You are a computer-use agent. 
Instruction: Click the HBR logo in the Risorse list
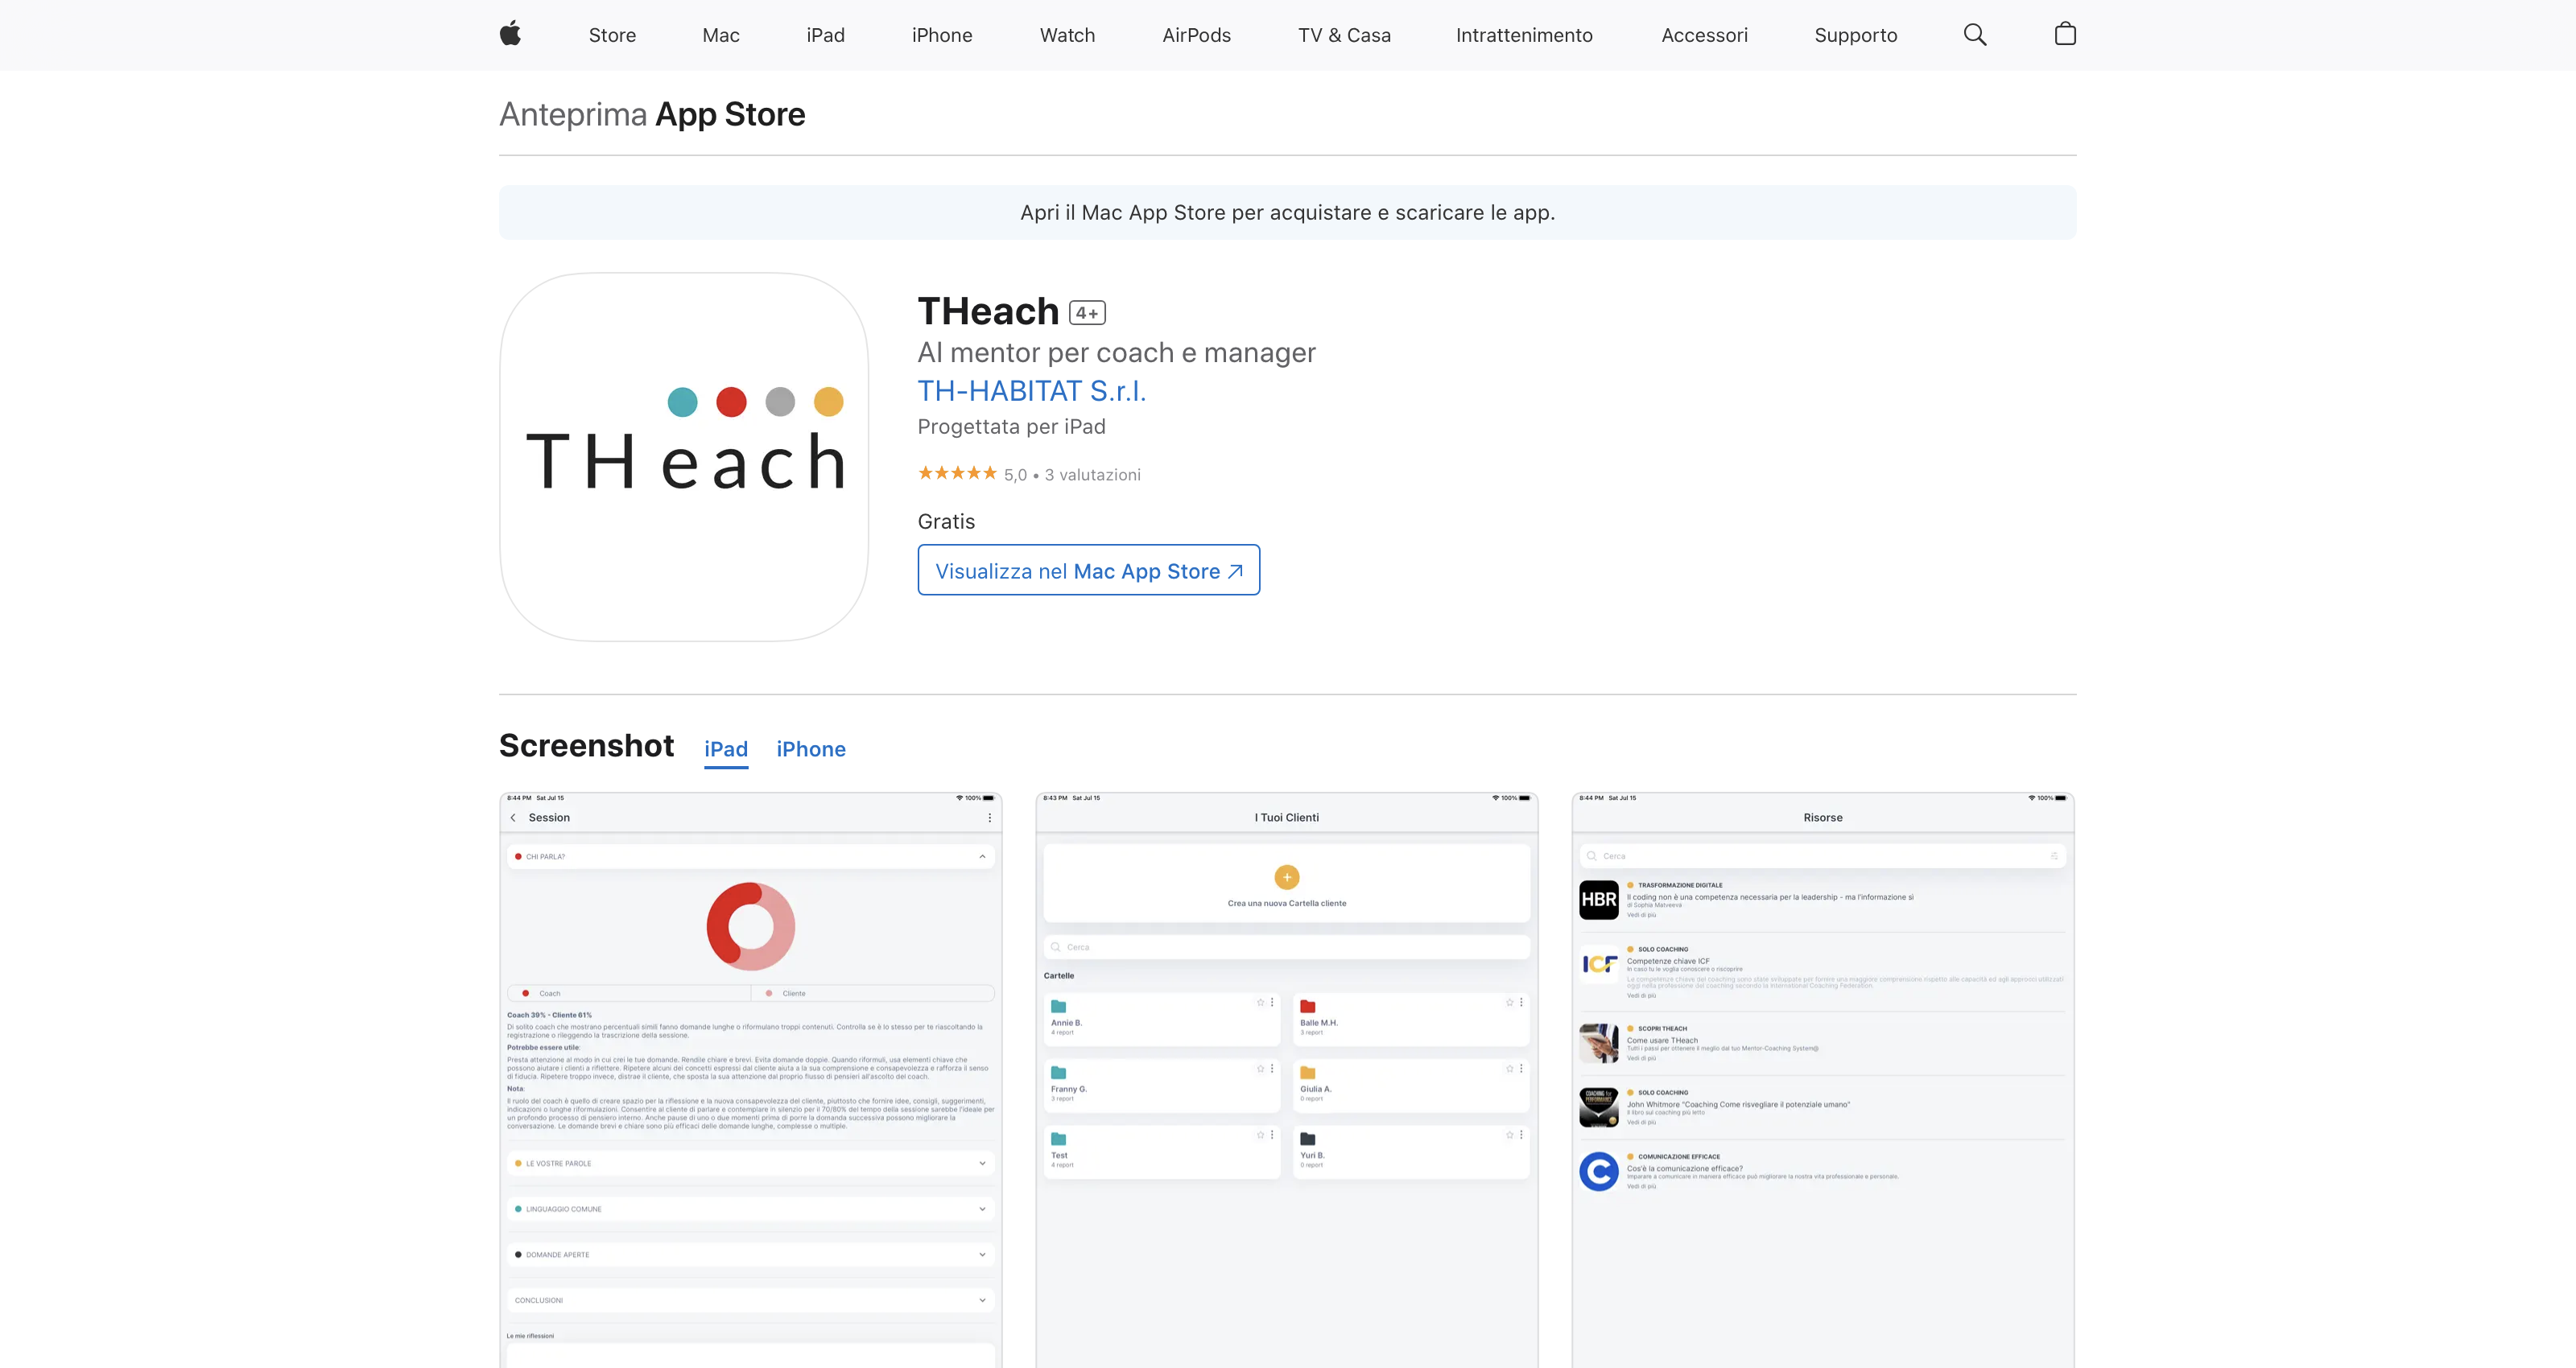[x=1599, y=900]
